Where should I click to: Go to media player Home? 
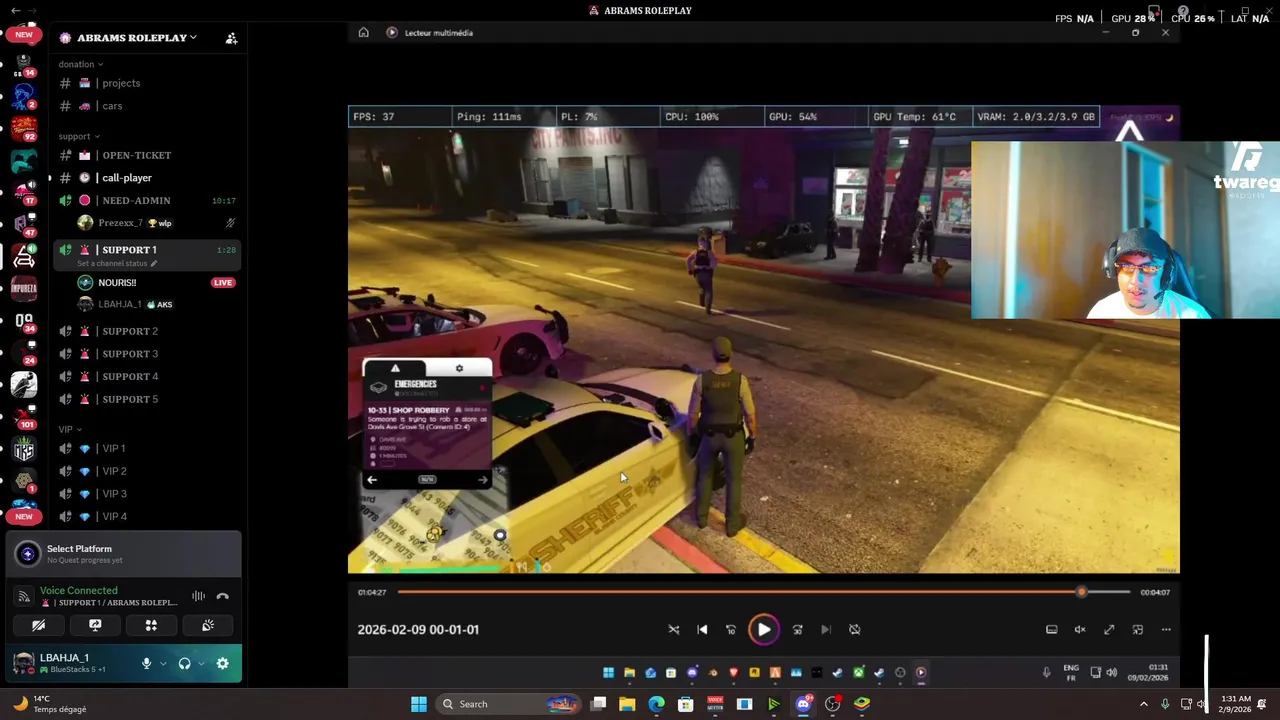(x=363, y=32)
